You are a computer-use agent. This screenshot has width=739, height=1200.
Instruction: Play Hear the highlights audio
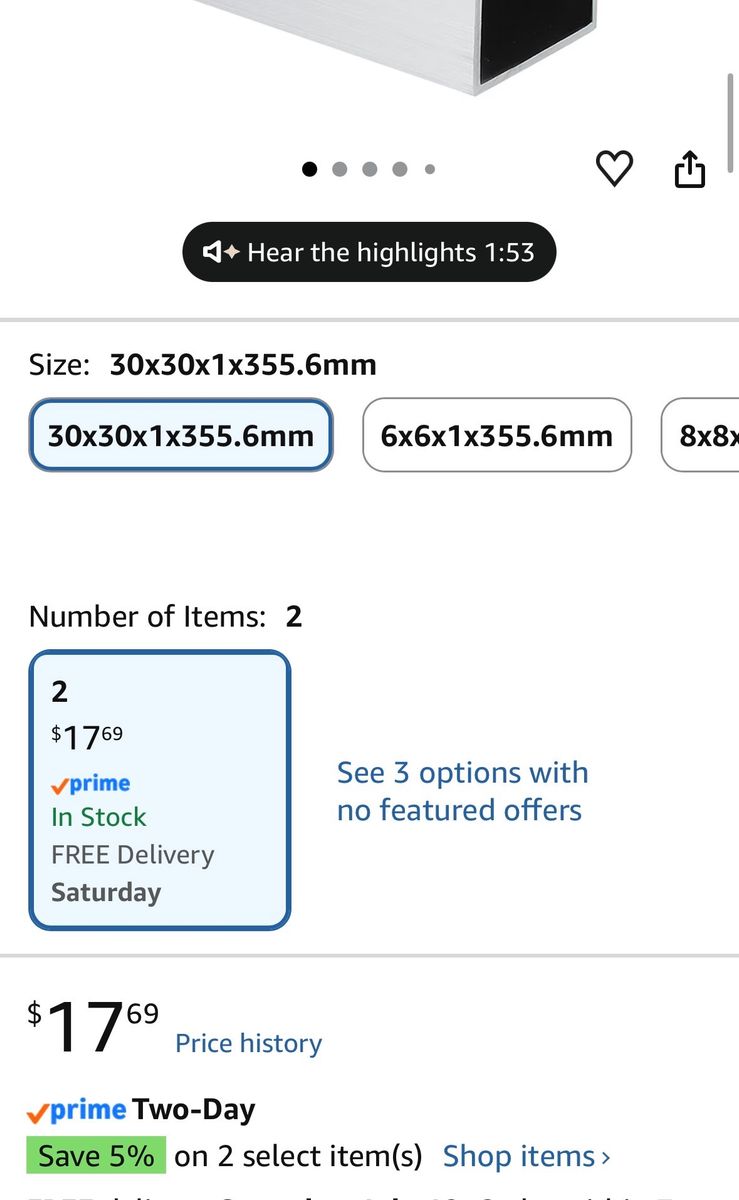coord(369,252)
